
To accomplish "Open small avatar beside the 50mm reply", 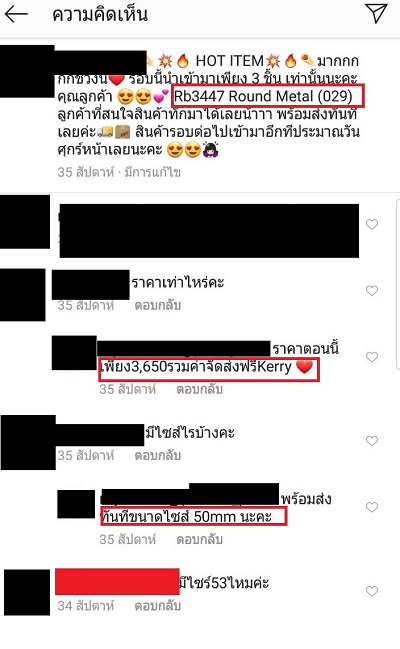I will pos(76,504).
